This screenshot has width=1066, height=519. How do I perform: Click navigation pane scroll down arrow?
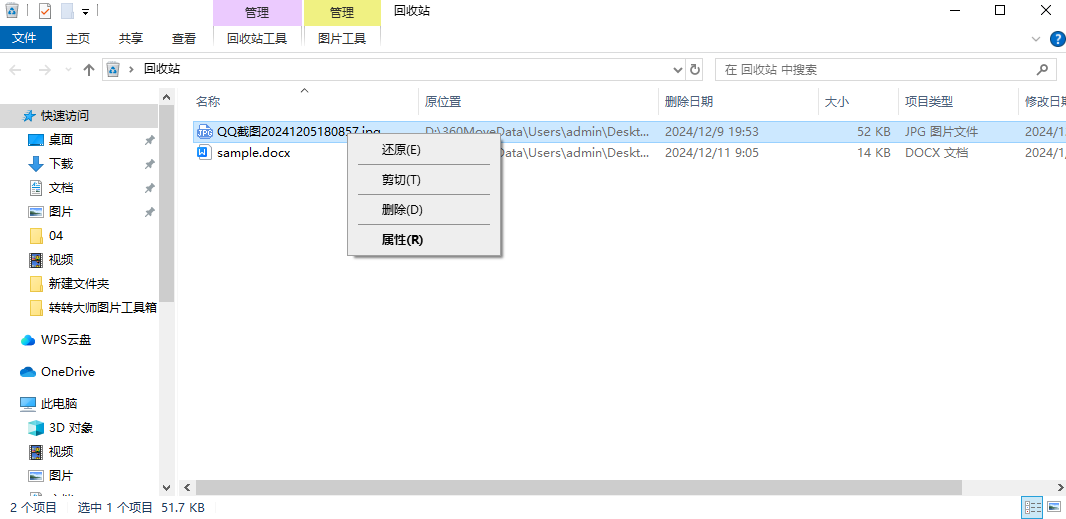pos(167,487)
